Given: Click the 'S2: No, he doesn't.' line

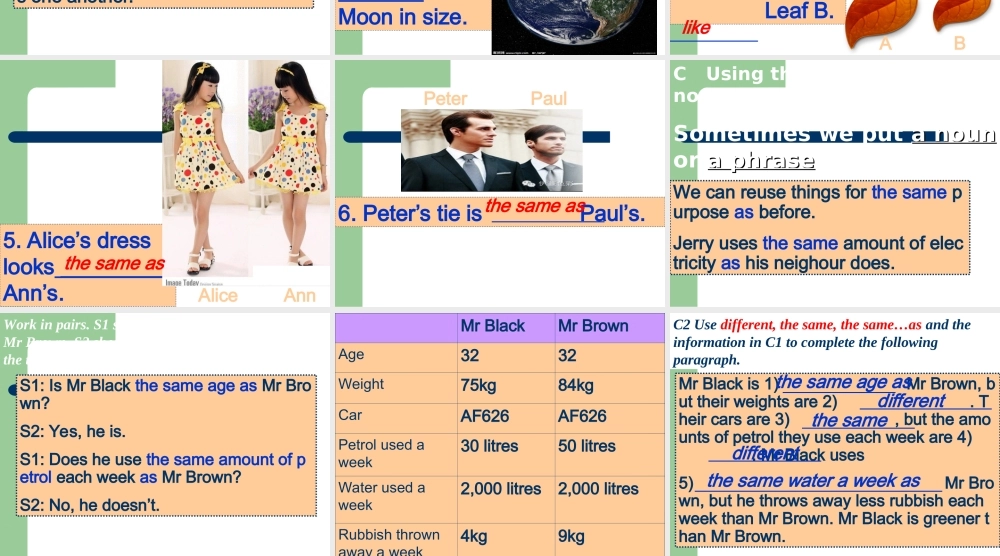Looking at the screenshot, I should click(90, 506).
